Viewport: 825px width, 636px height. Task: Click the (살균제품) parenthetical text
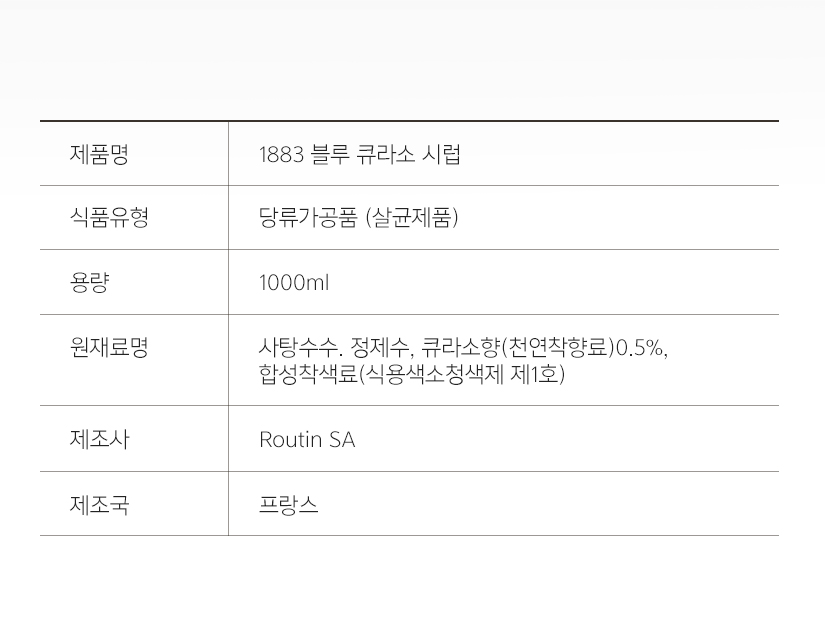point(412,218)
